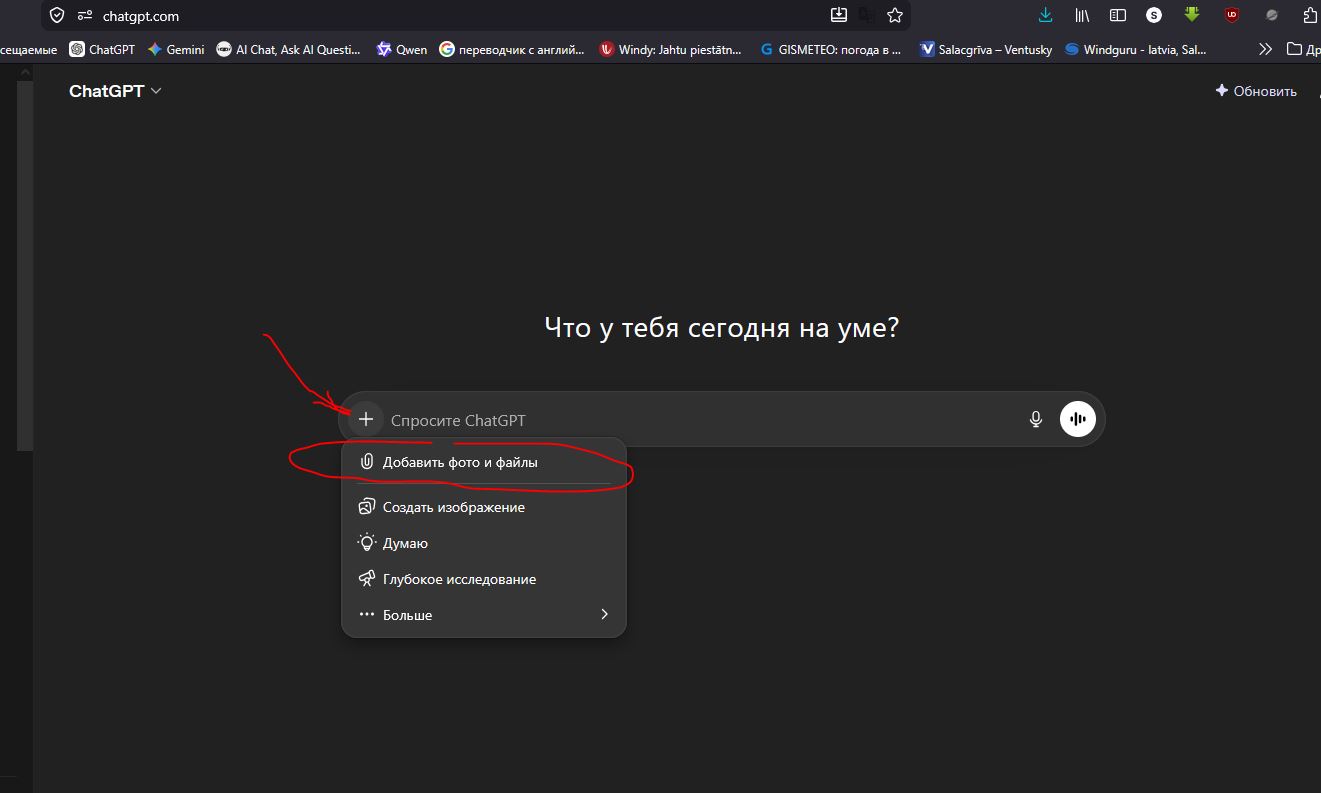
Task: Click the plus attach button in prompt box
Action: 366,419
